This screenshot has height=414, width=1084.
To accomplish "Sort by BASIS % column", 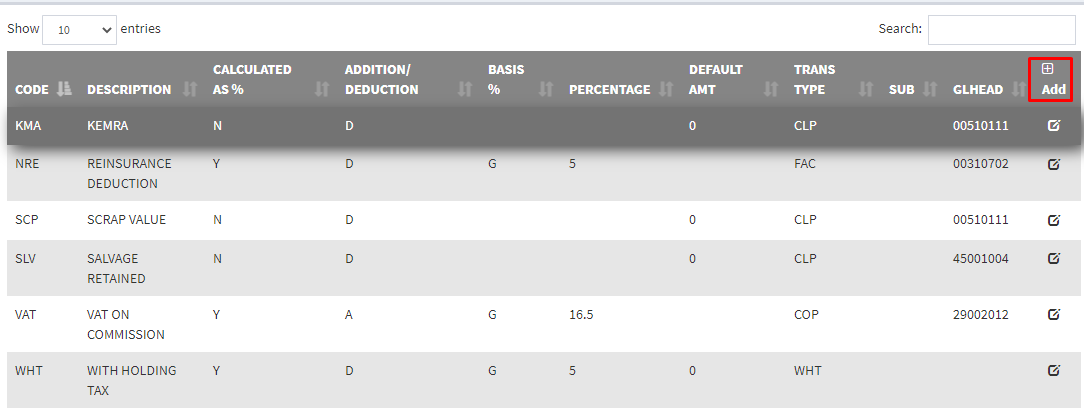I will (x=507, y=80).
